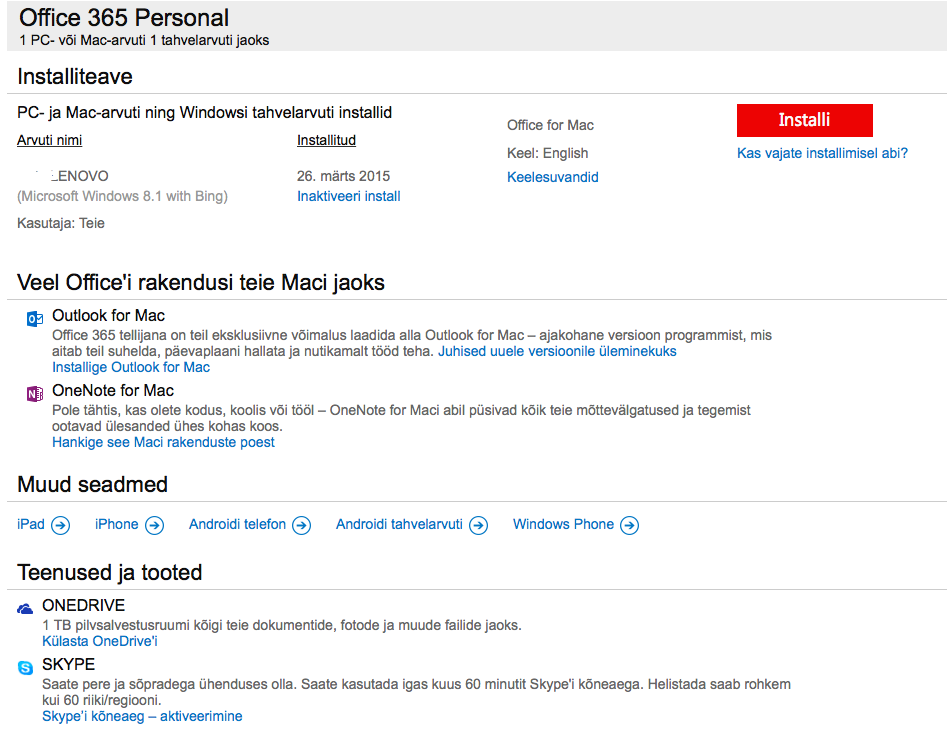Click the SKYPE heading
The image size is (949, 729).
68,664
